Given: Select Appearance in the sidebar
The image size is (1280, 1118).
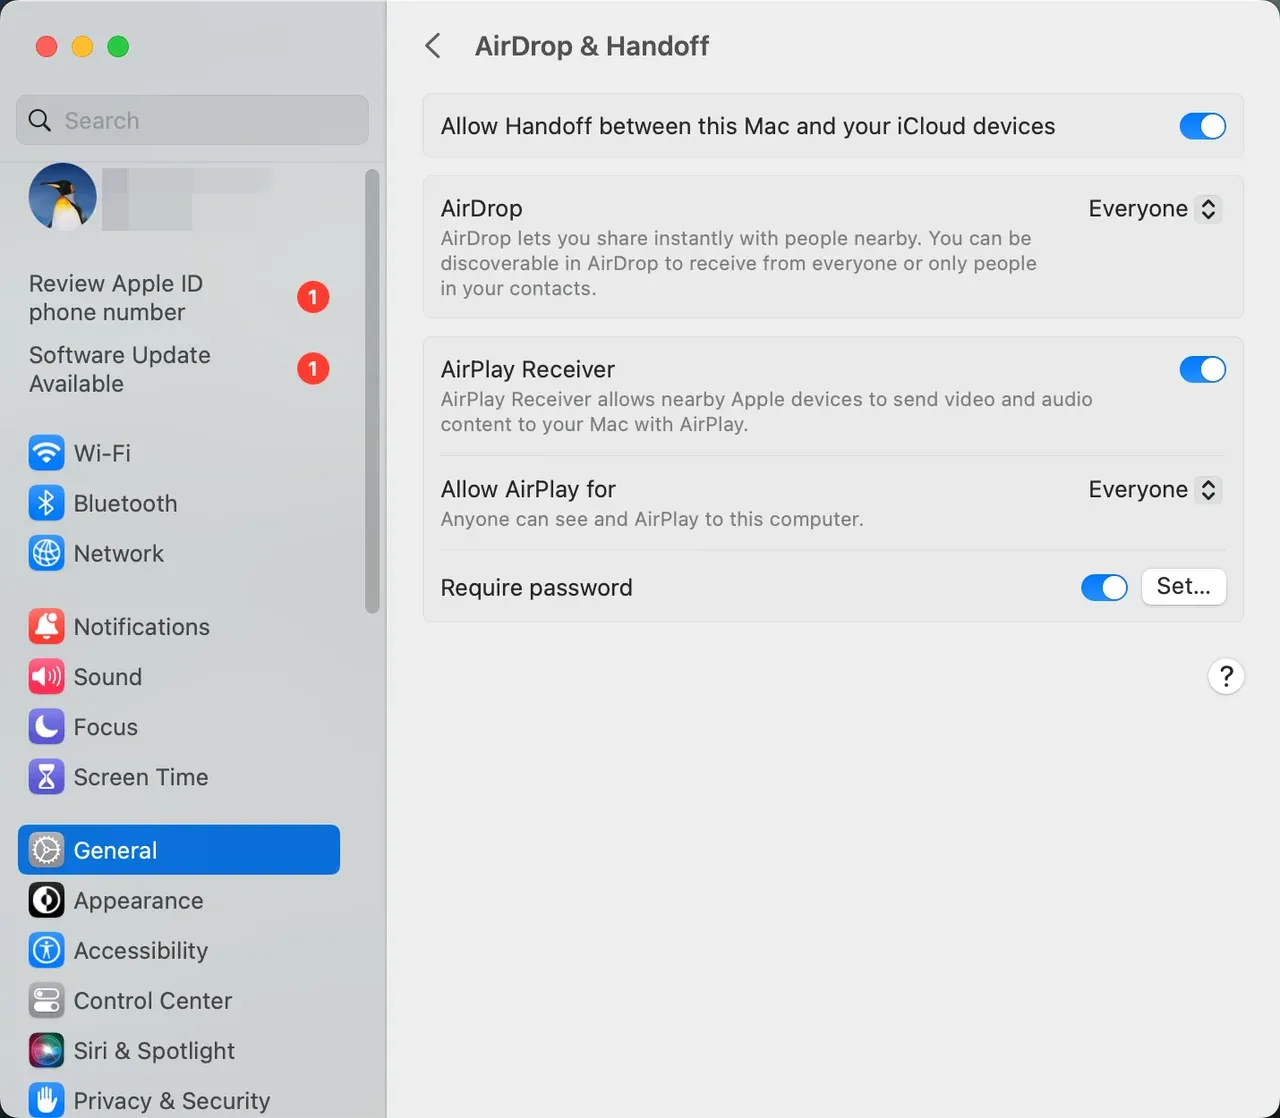Looking at the screenshot, I should 180,900.
